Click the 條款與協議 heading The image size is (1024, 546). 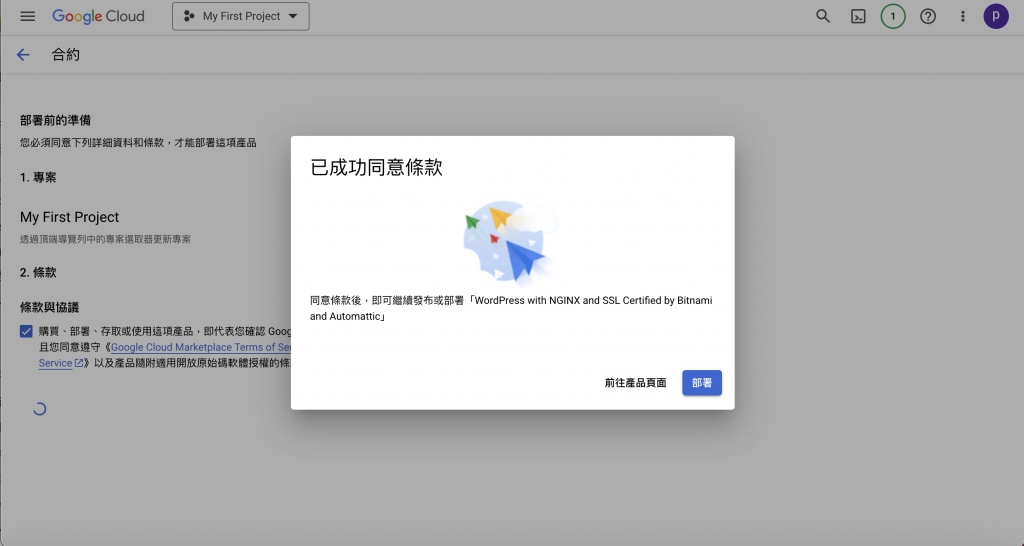tap(50, 307)
